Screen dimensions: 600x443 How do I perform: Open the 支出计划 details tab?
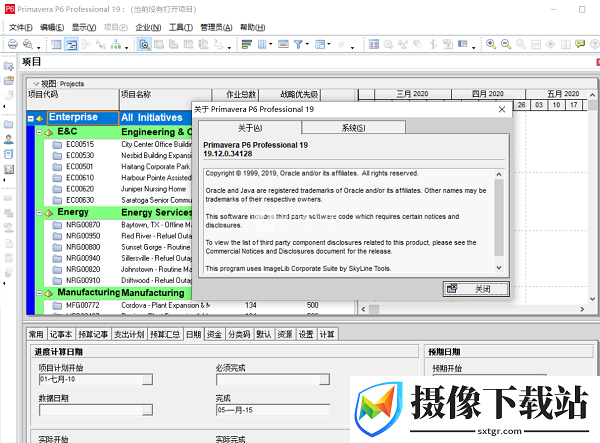coord(129,334)
